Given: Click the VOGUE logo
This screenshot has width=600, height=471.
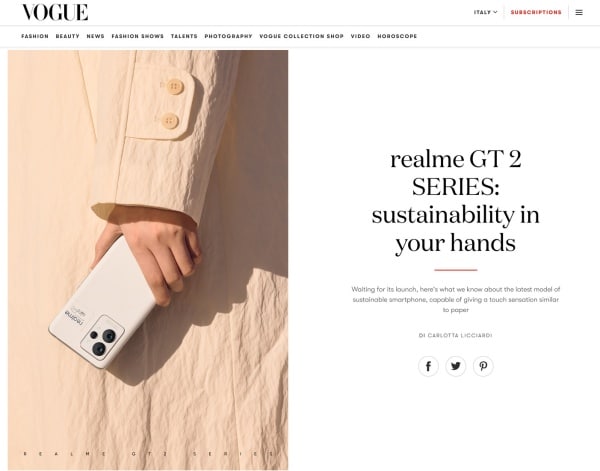Looking at the screenshot, I should [x=55, y=12].
